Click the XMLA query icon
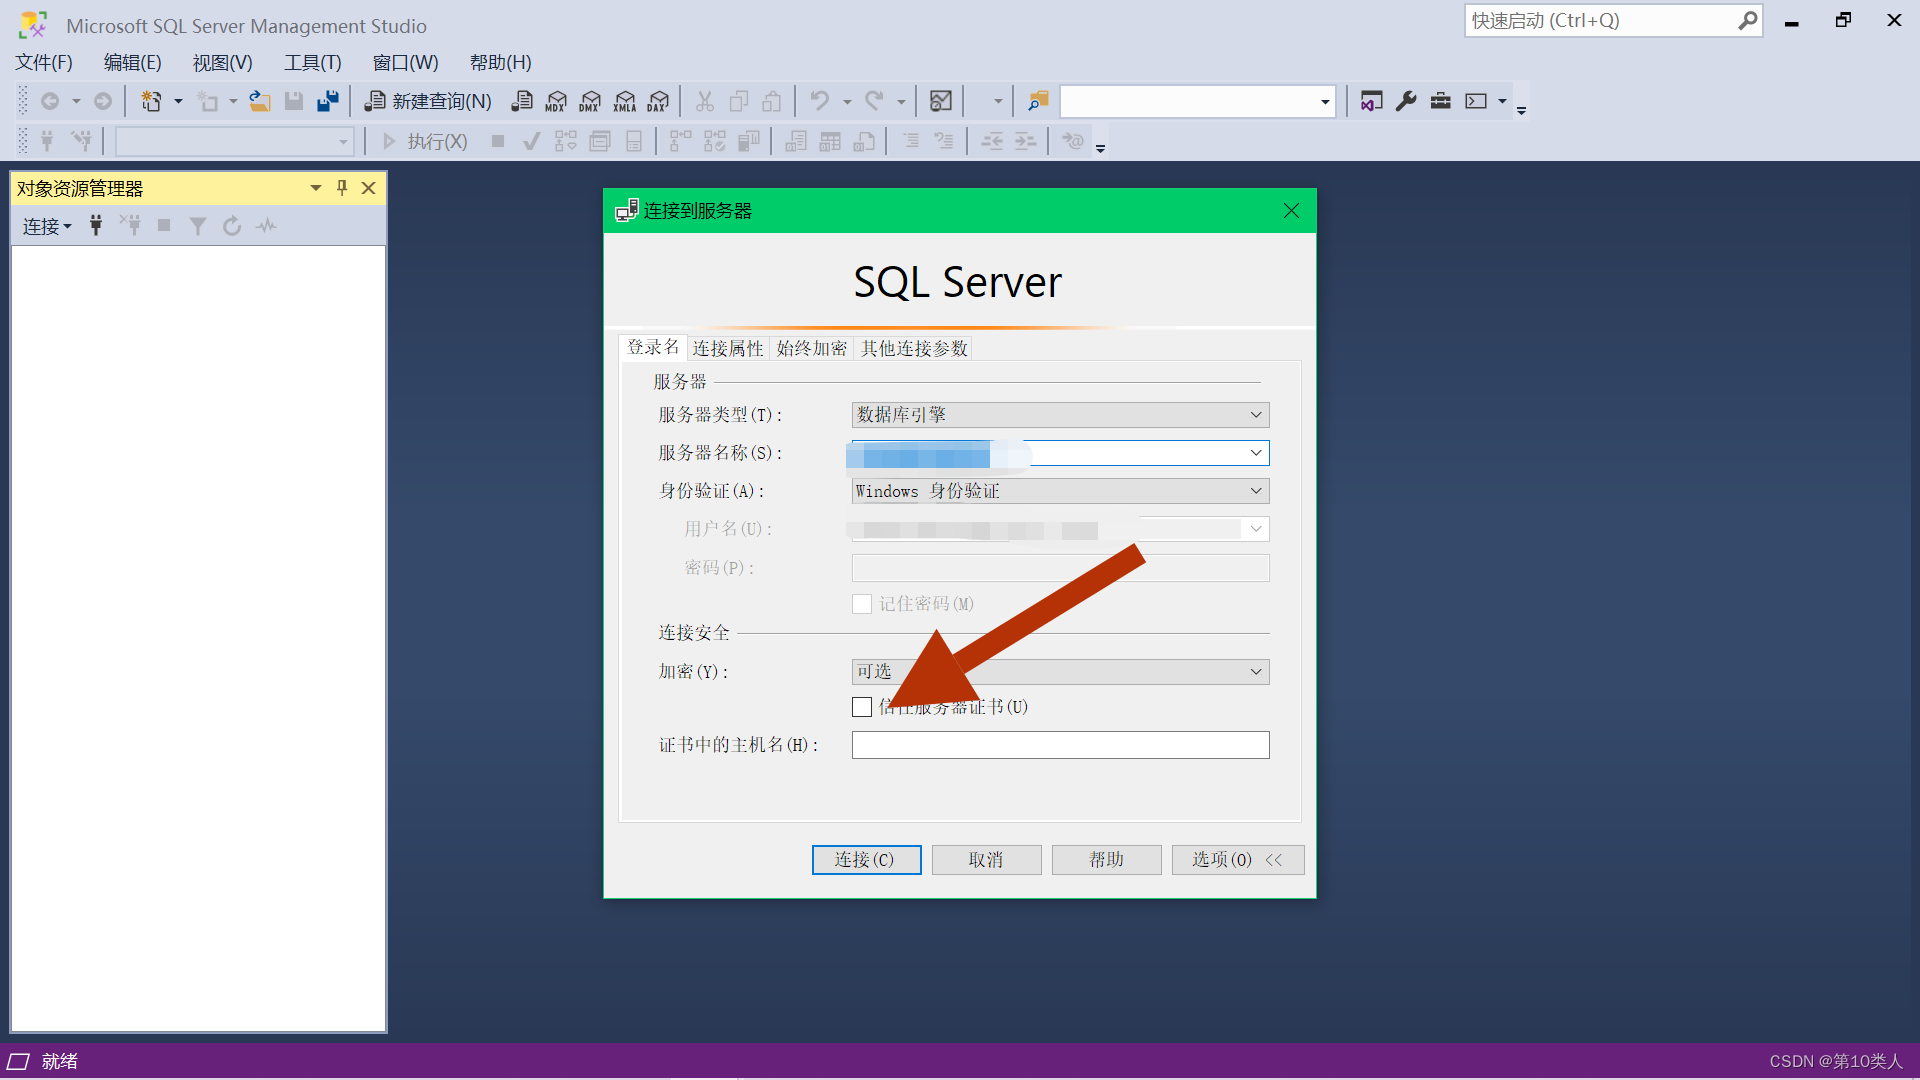1920x1080 pixels. 624,101
